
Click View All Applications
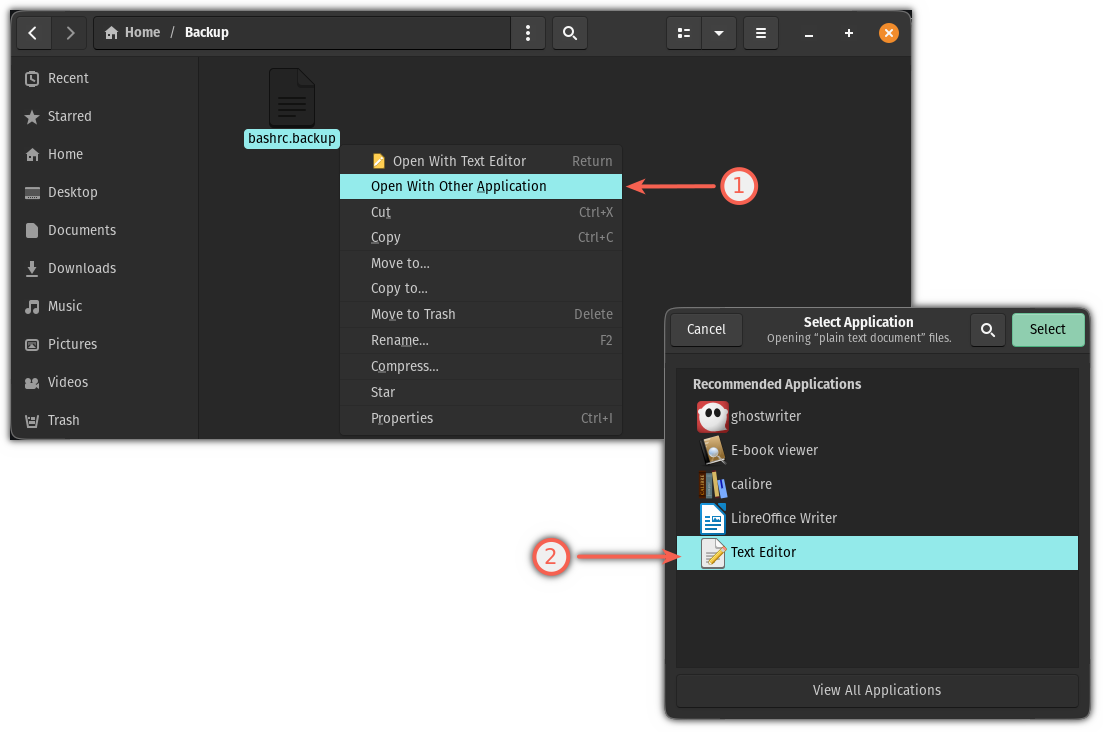877,690
